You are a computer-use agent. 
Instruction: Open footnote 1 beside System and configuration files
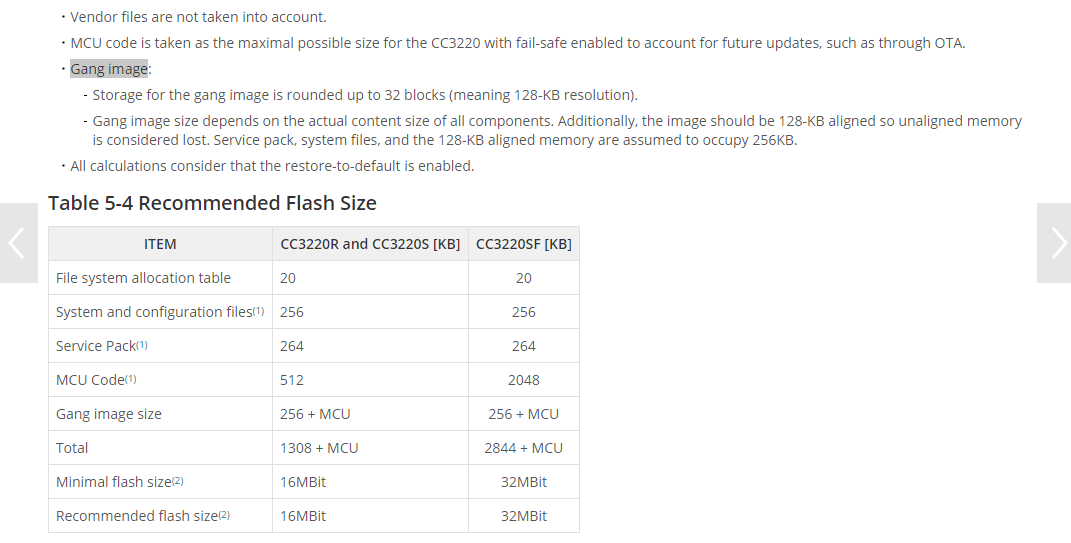[x=258, y=311]
